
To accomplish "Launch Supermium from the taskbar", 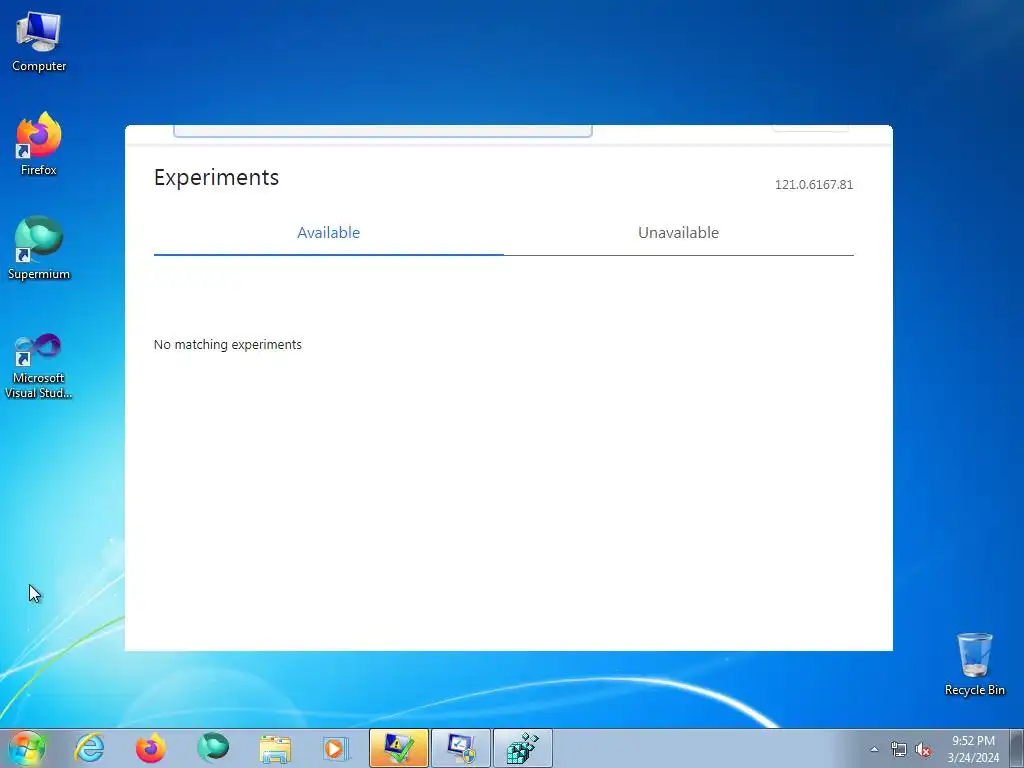I will click(213, 748).
